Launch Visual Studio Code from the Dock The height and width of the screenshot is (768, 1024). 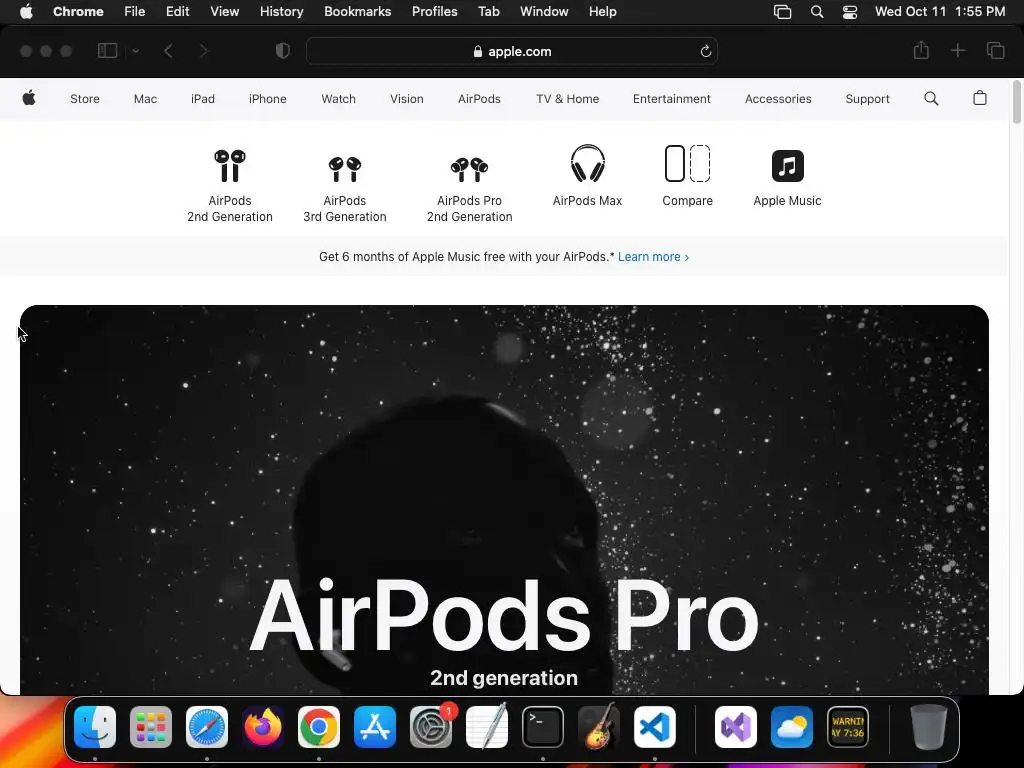coord(654,727)
